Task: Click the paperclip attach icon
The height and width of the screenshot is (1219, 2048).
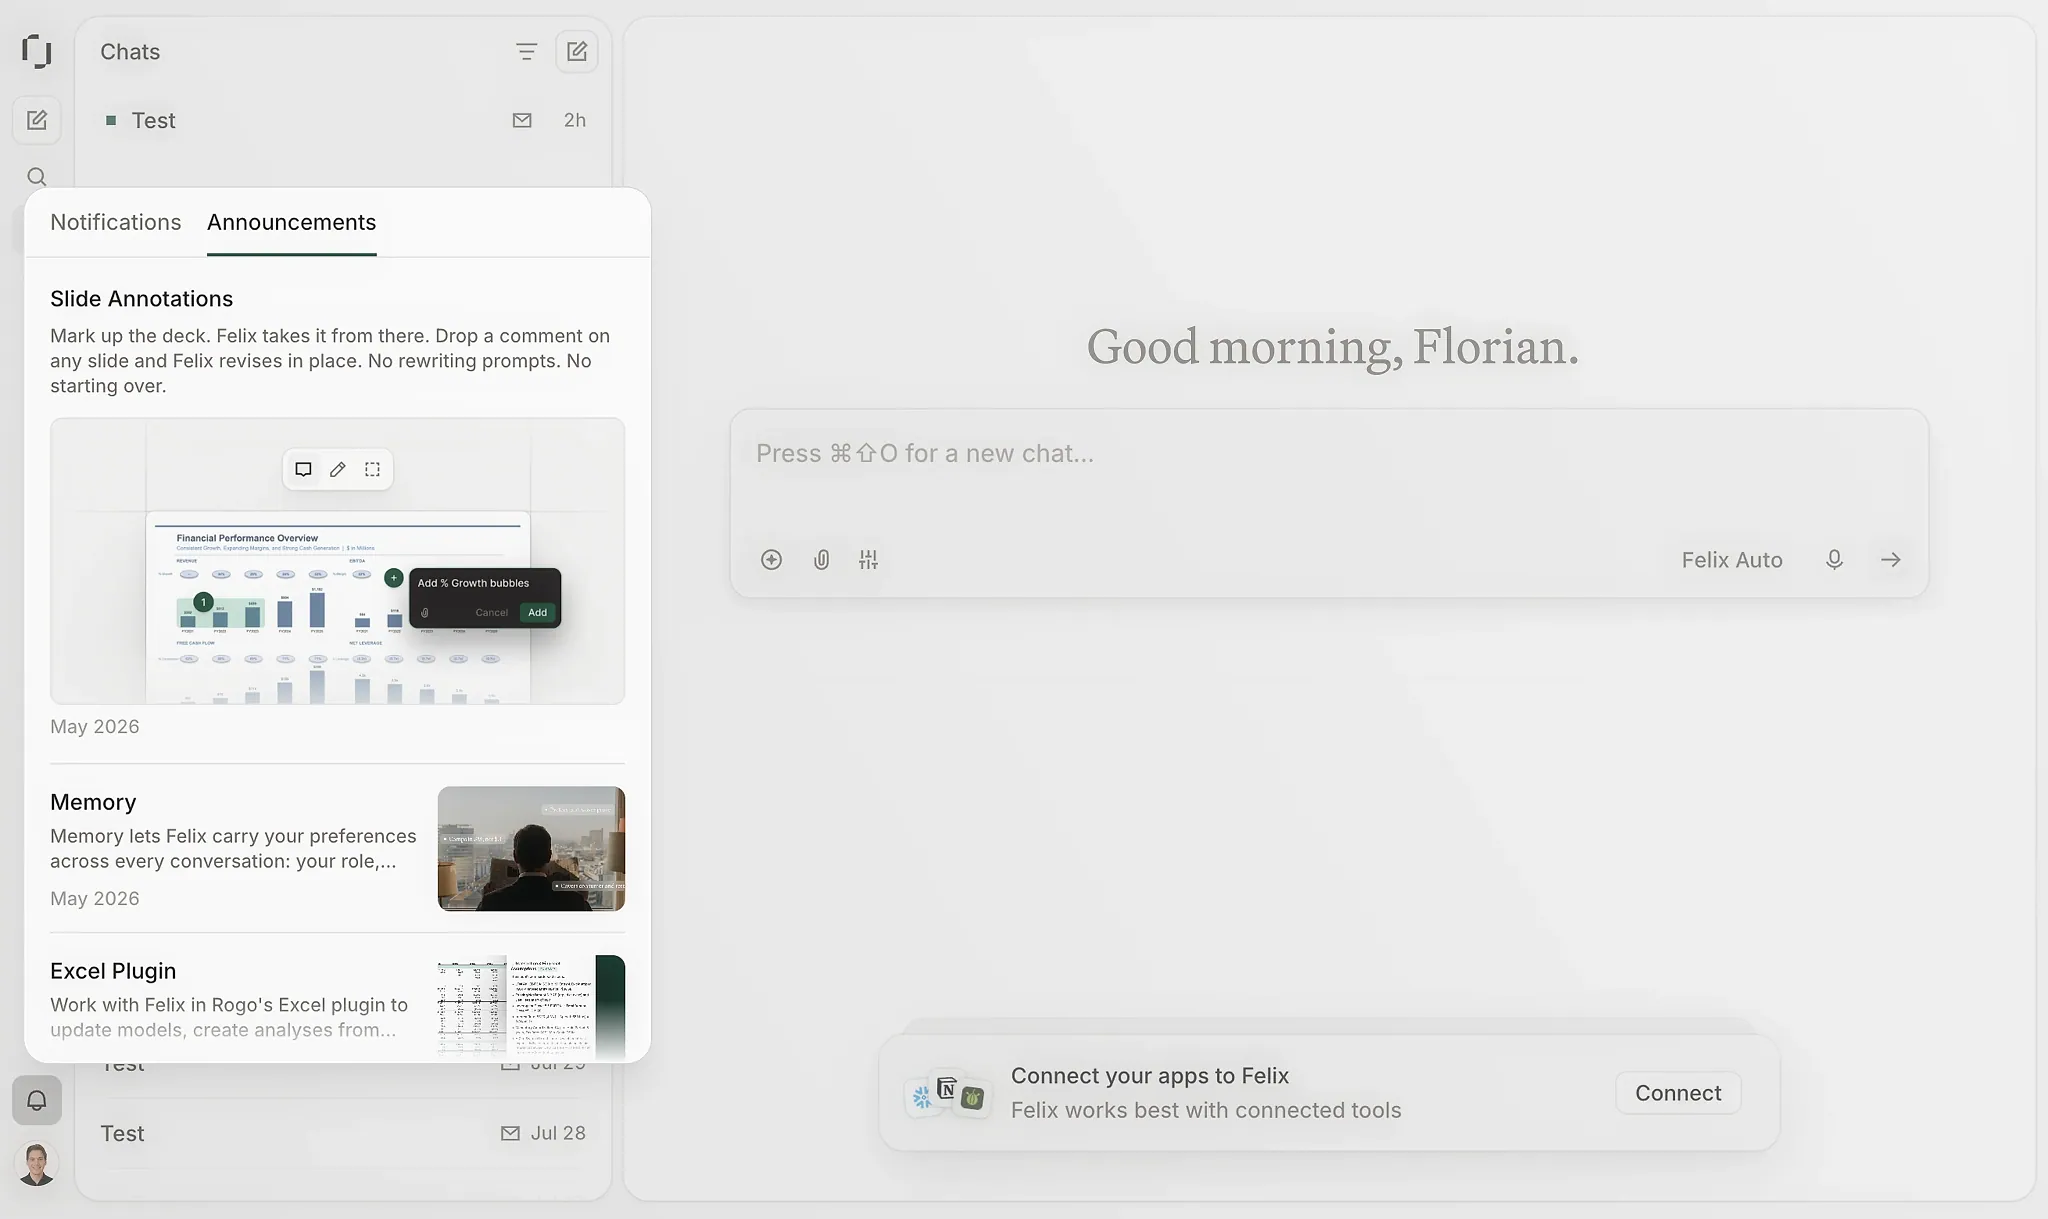Action: pos(821,560)
